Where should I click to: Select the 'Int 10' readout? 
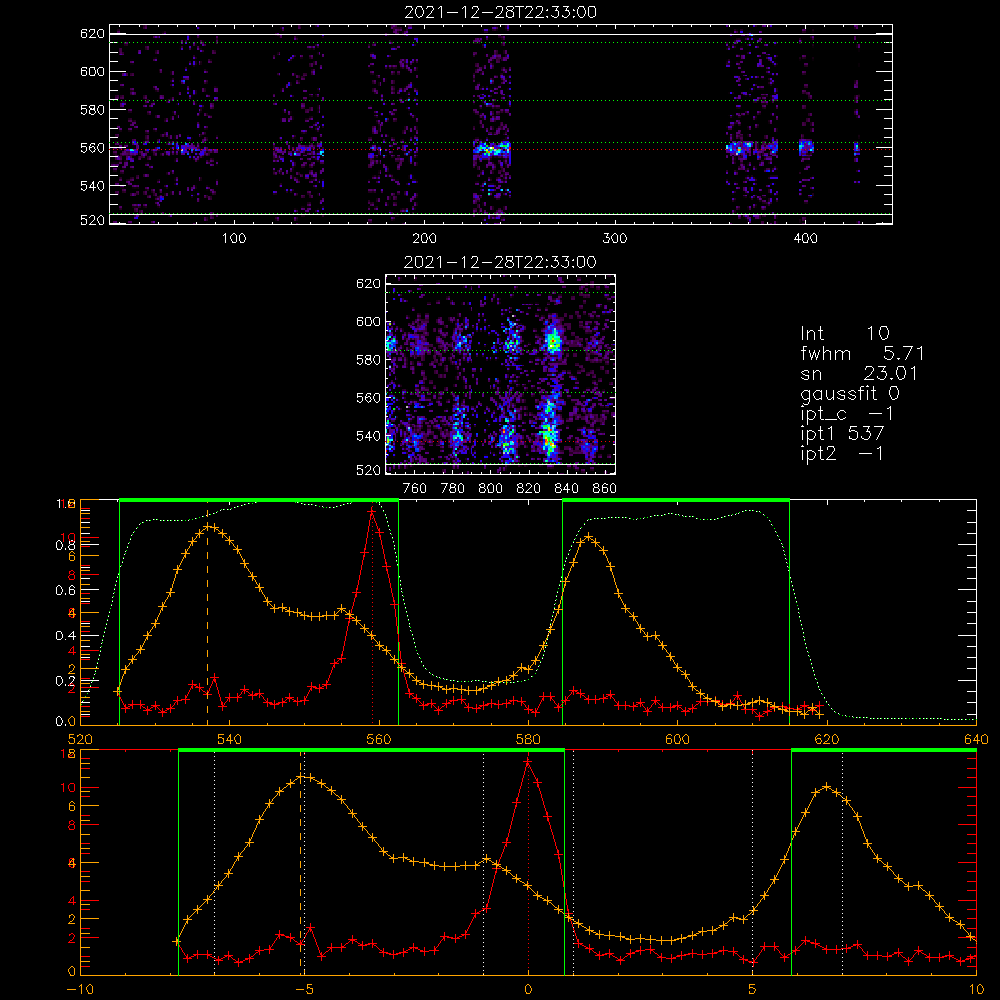845,333
